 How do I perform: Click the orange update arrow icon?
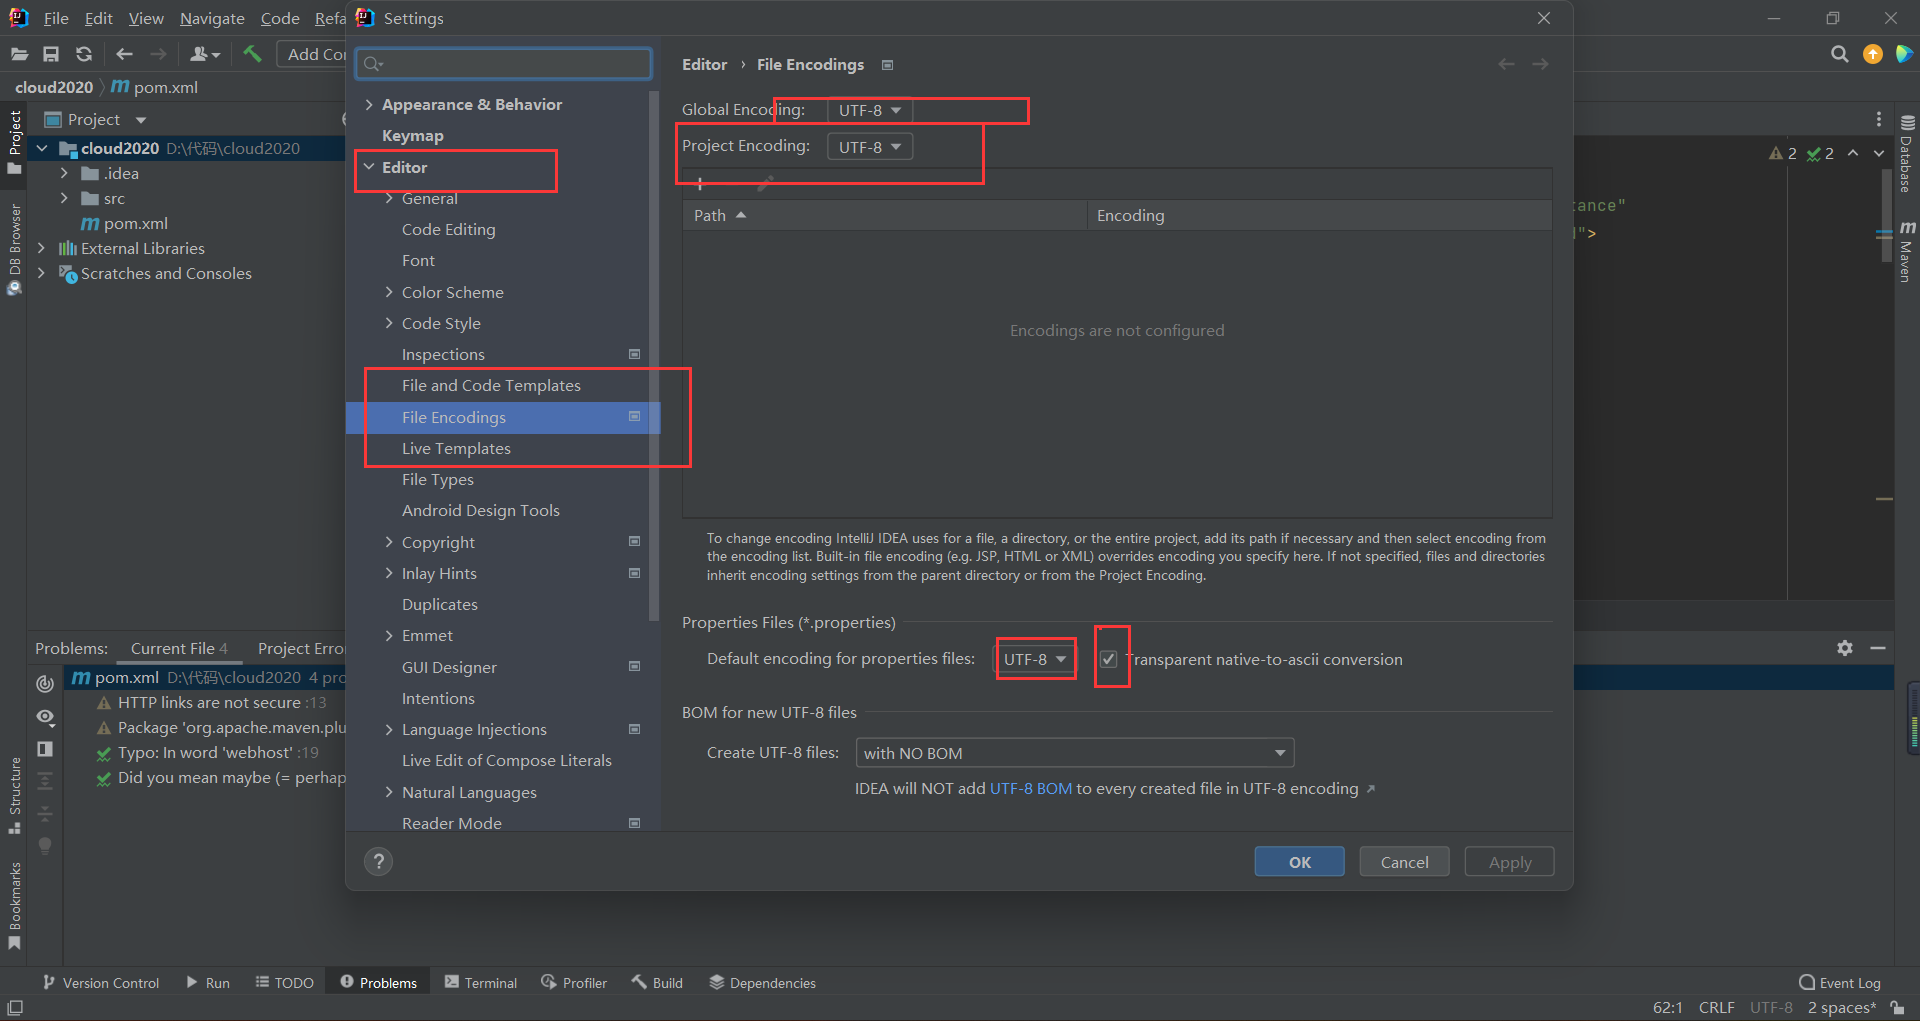click(1872, 54)
